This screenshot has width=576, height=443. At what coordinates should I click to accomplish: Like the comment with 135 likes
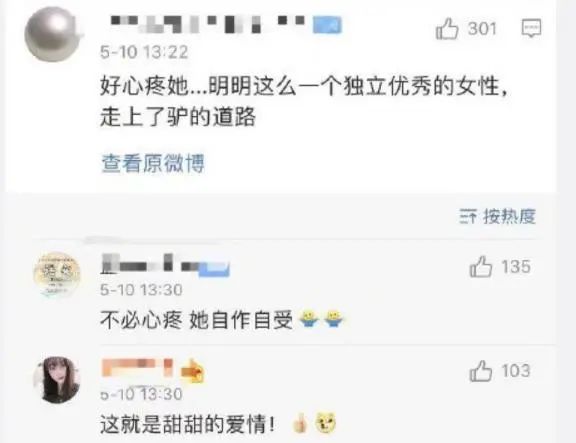[x=481, y=266]
